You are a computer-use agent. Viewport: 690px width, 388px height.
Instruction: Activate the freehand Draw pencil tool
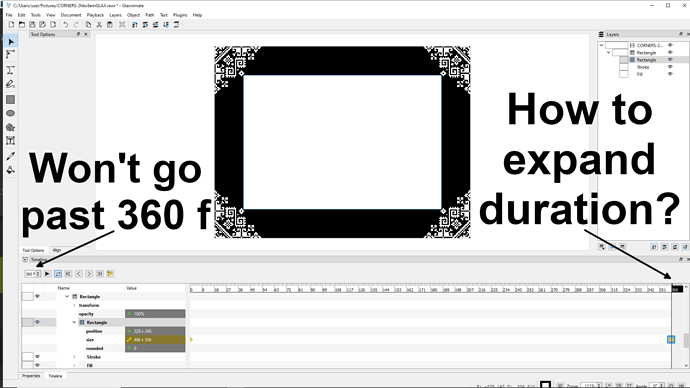[x=11, y=84]
